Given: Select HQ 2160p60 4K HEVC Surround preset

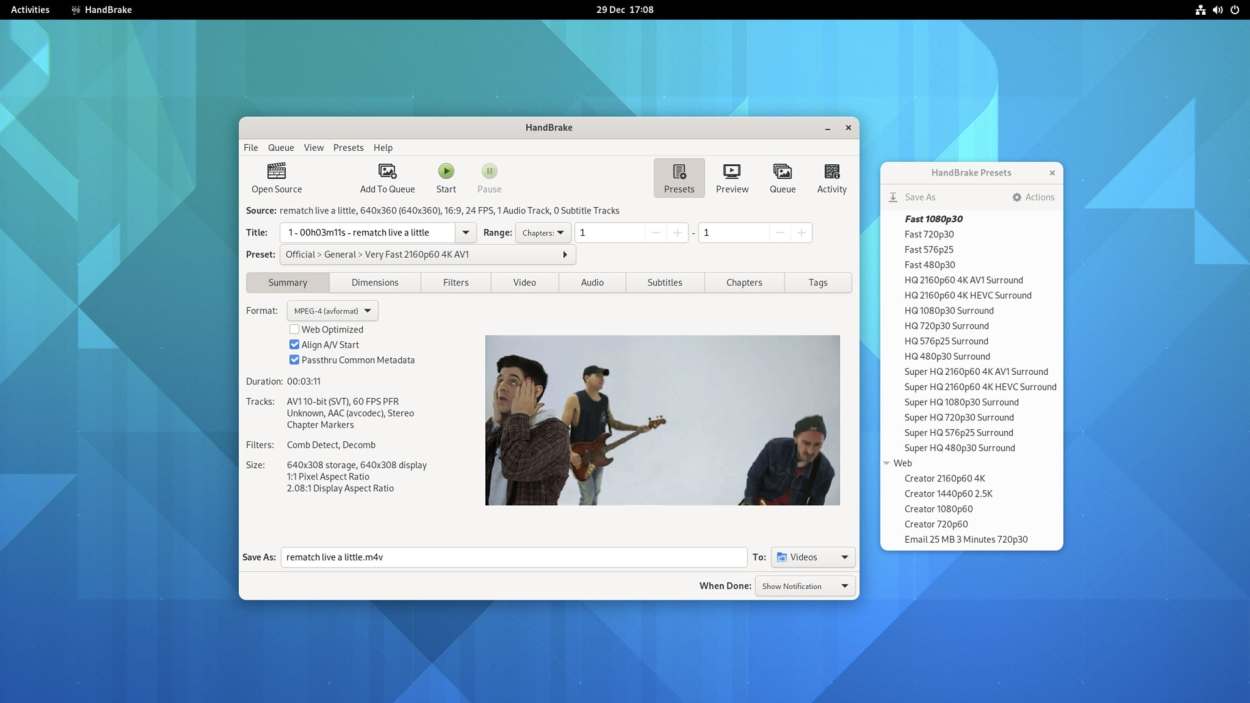Looking at the screenshot, I should [x=968, y=296].
